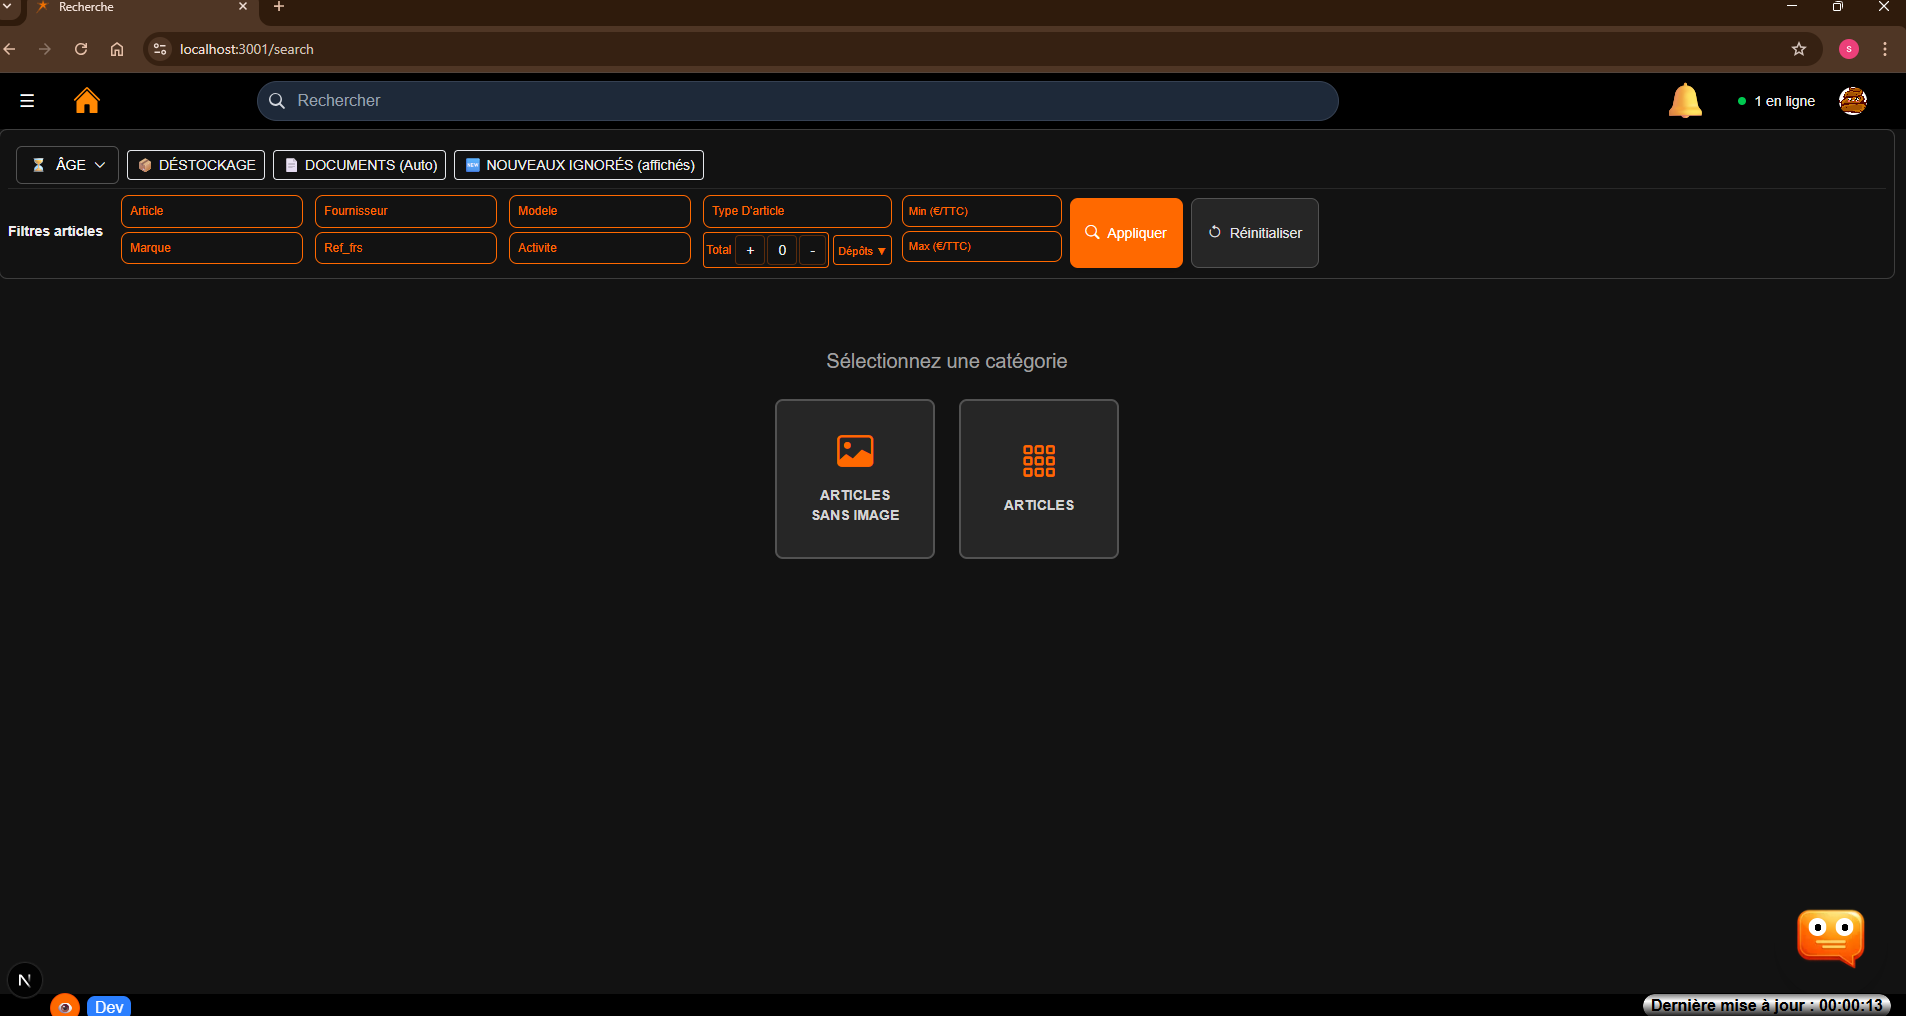Click the Réinitialiser button
Viewport: 1906px width, 1016px height.
[1254, 233]
